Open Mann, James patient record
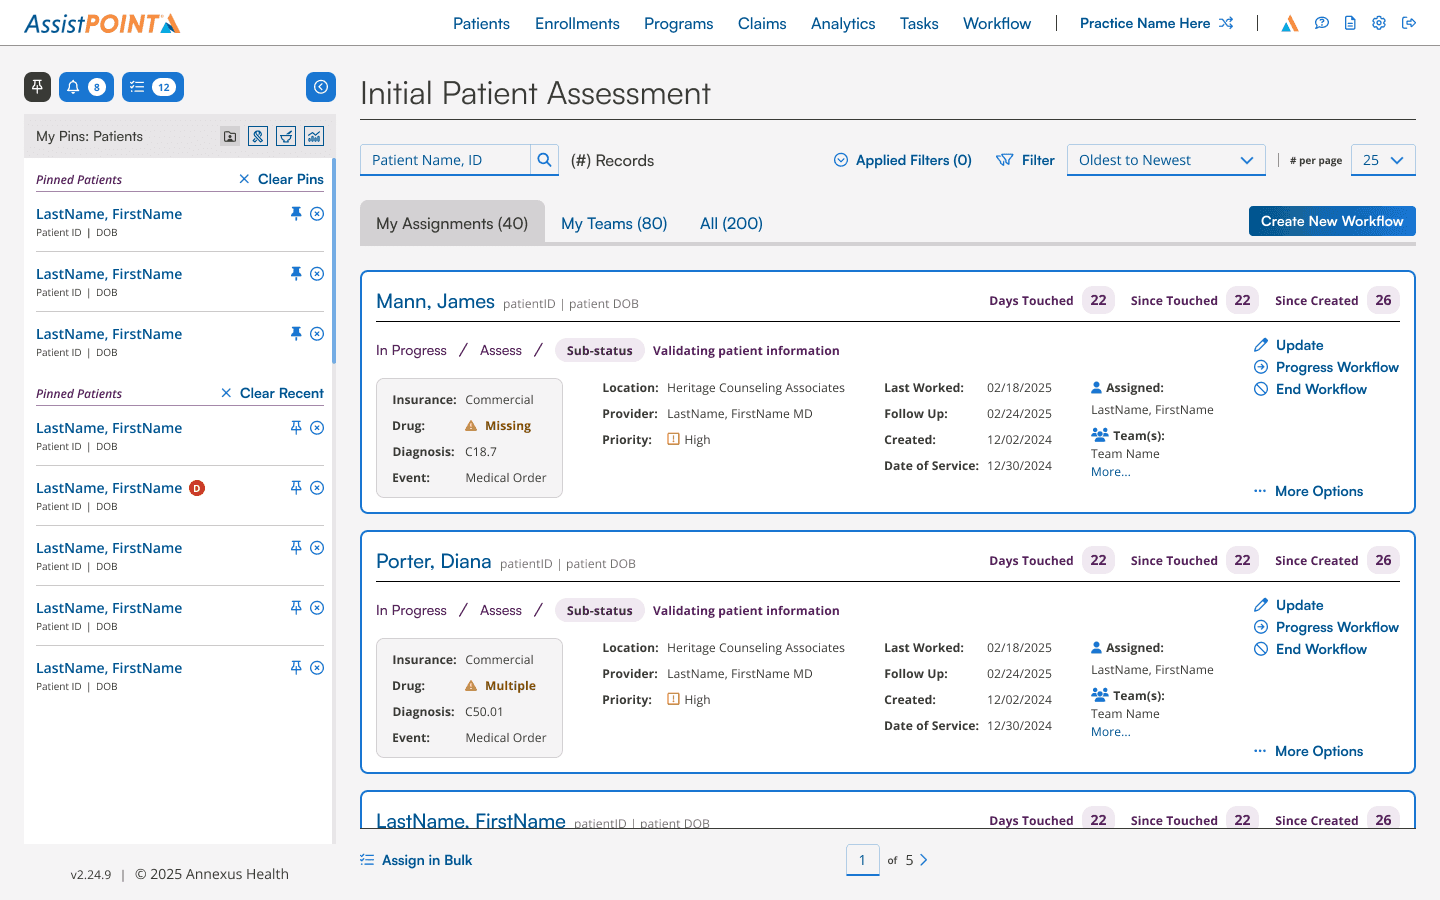Screen dimensions: 1440x900 (x=435, y=302)
